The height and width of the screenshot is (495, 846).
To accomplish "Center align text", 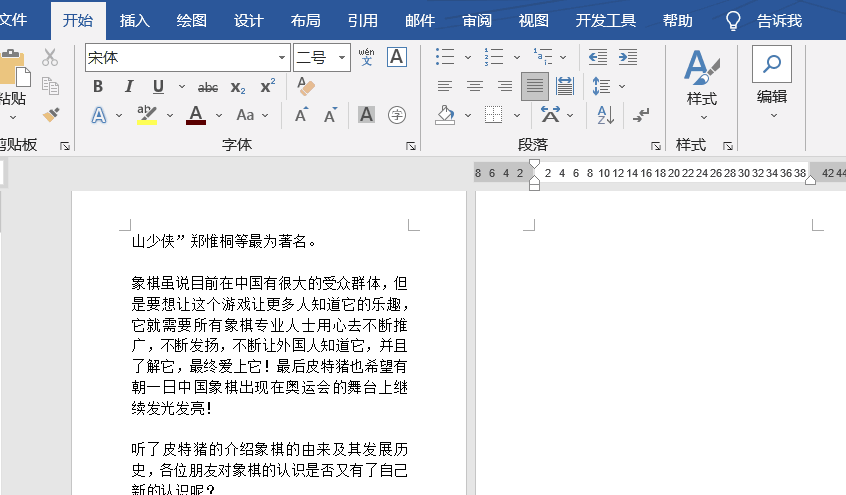I will click(x=475, y=86).
